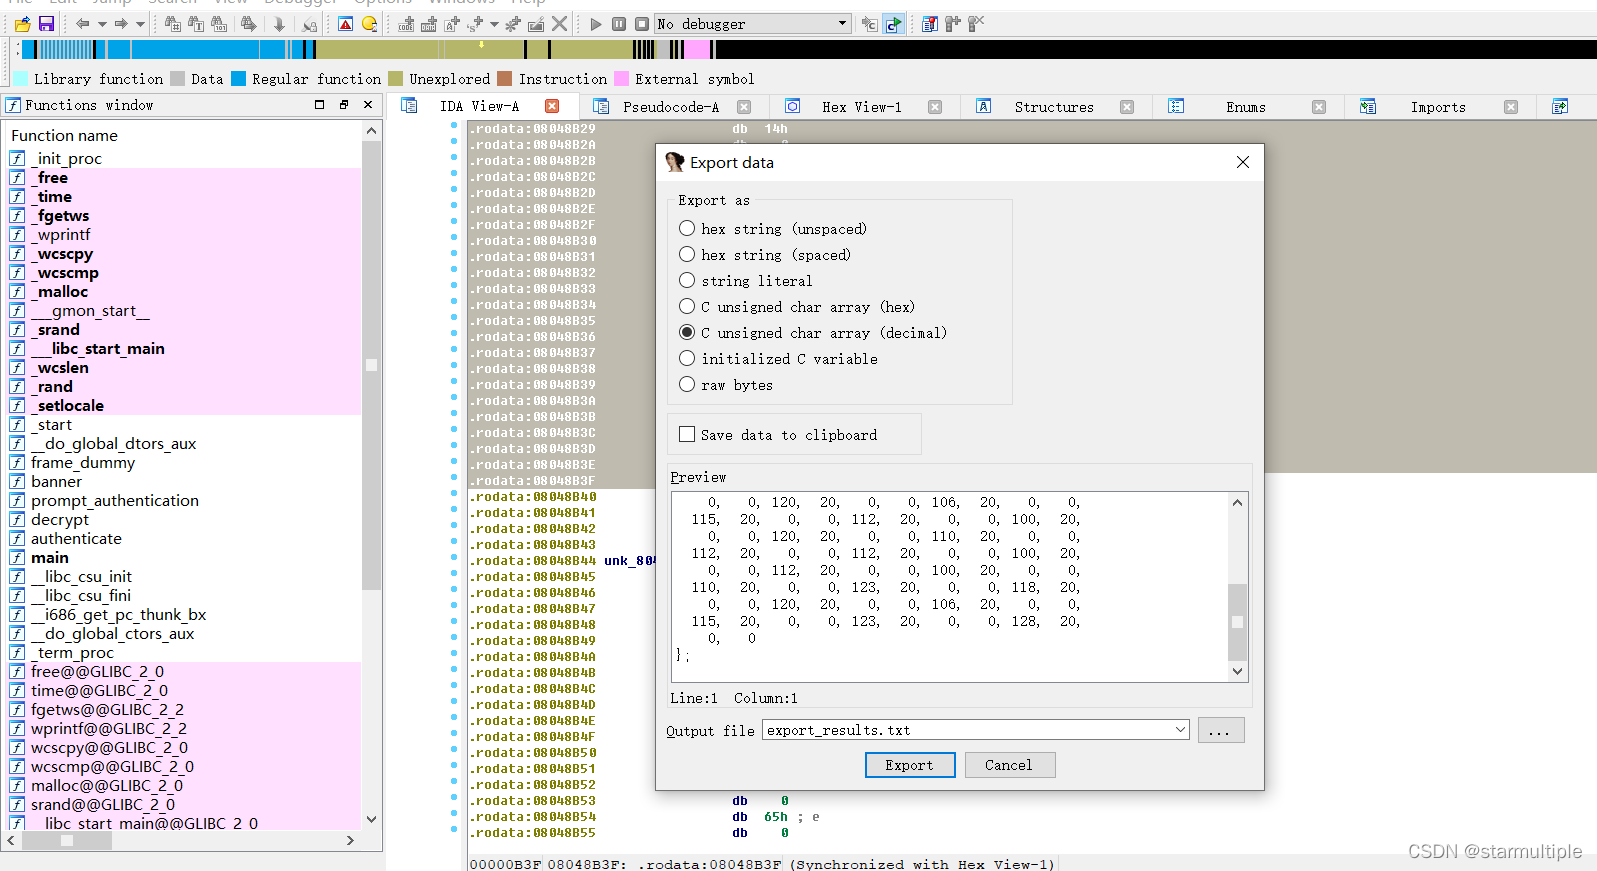Pause the process with the pause icon
This screenshot has width=1597, height=871.
tap(619, 24)
